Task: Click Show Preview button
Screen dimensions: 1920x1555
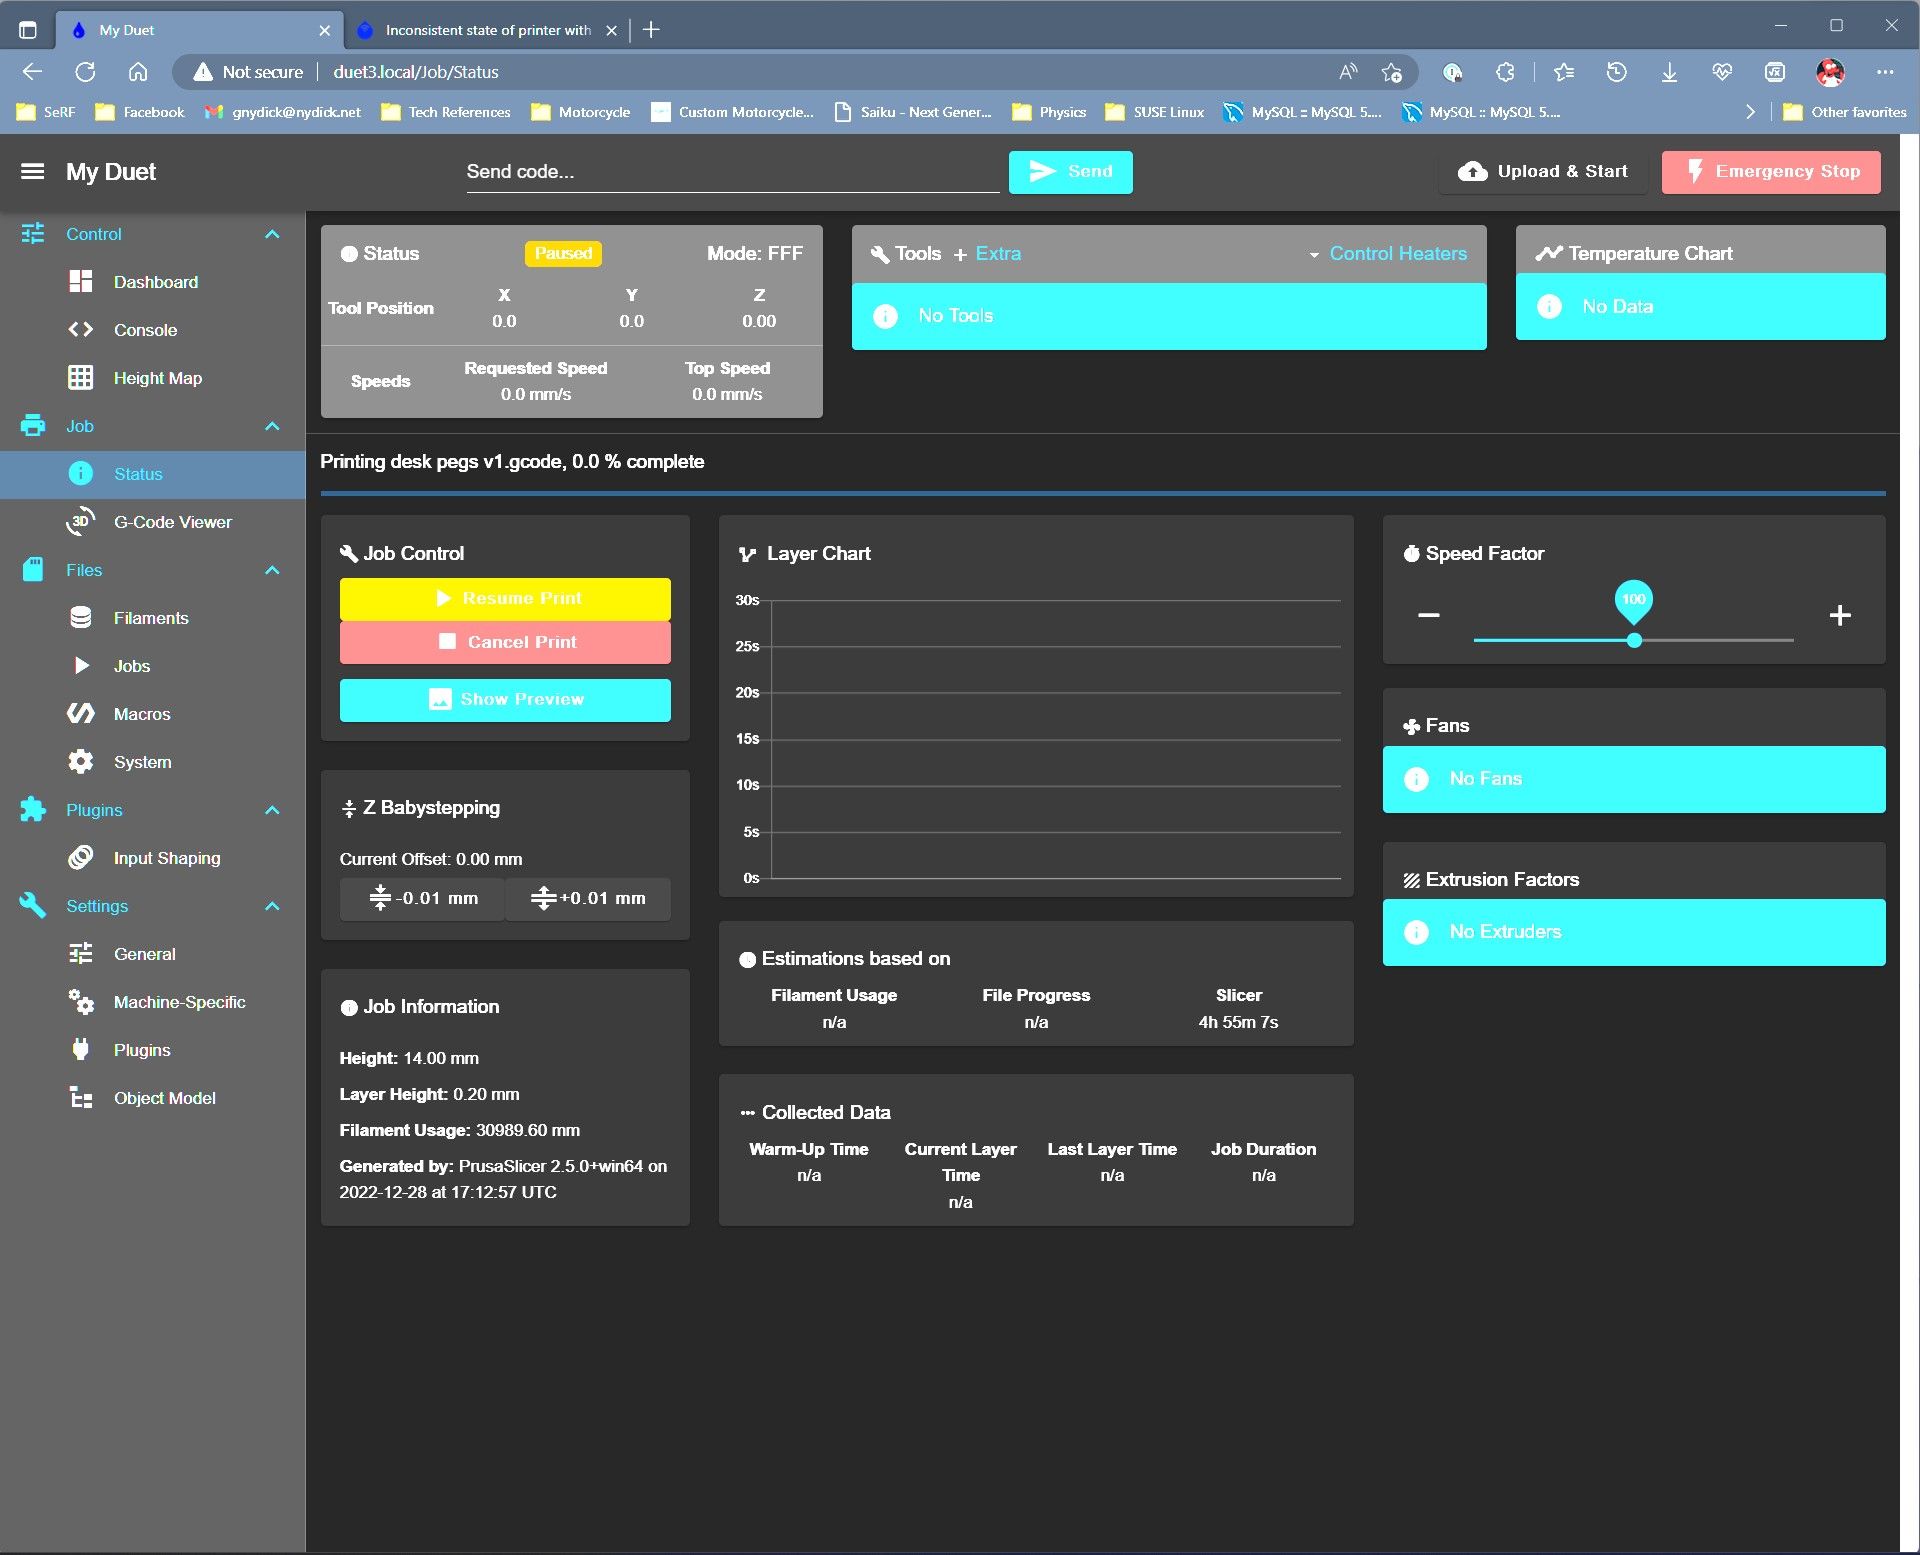Action: click(x=505, y=700)
